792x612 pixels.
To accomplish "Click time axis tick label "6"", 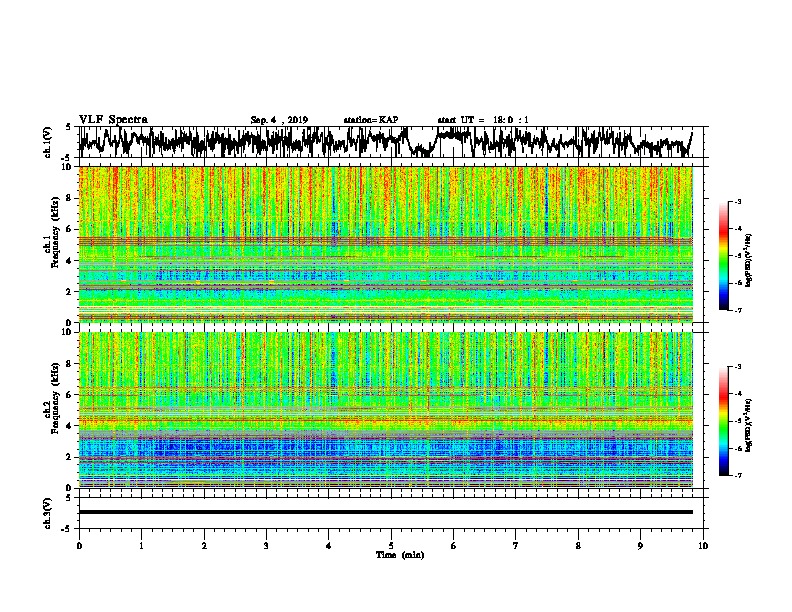I will coord(454,546).
